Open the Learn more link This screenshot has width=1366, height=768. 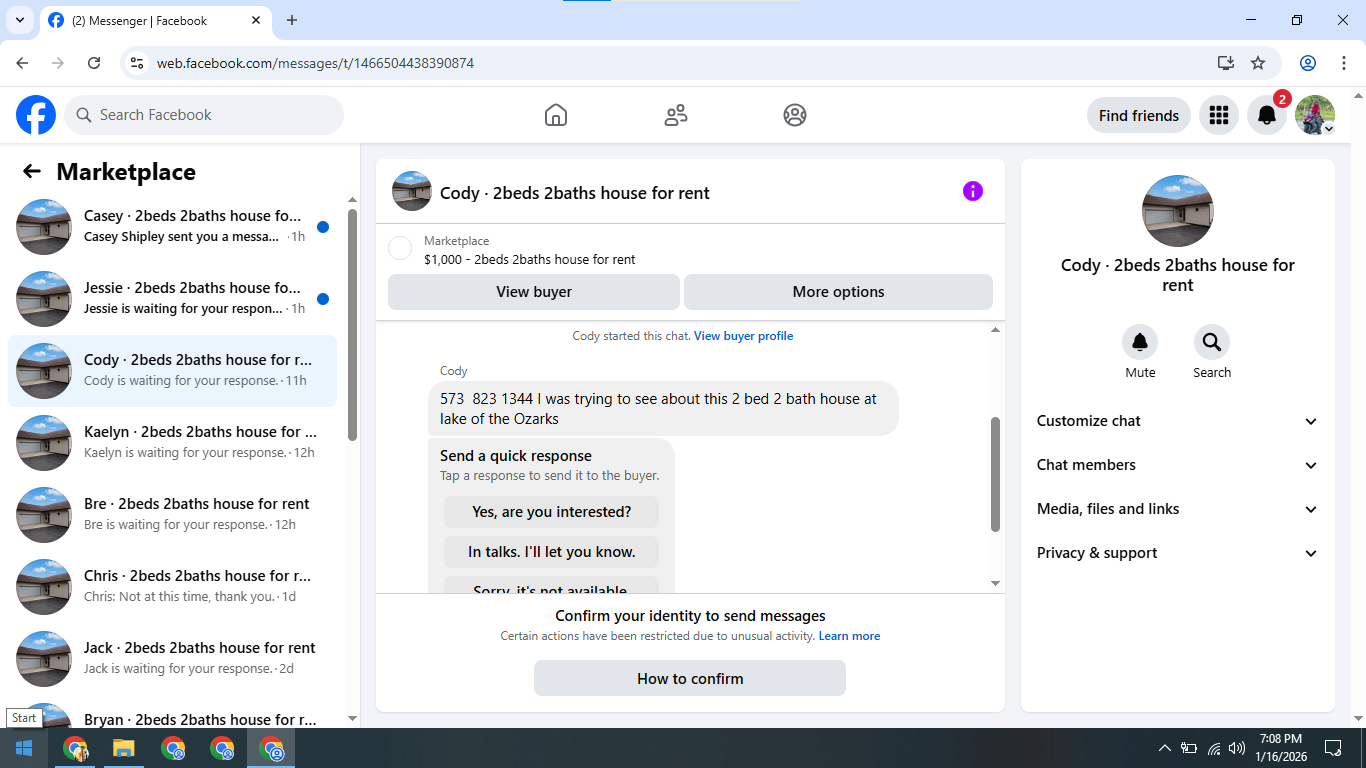[x=849, y=636]
